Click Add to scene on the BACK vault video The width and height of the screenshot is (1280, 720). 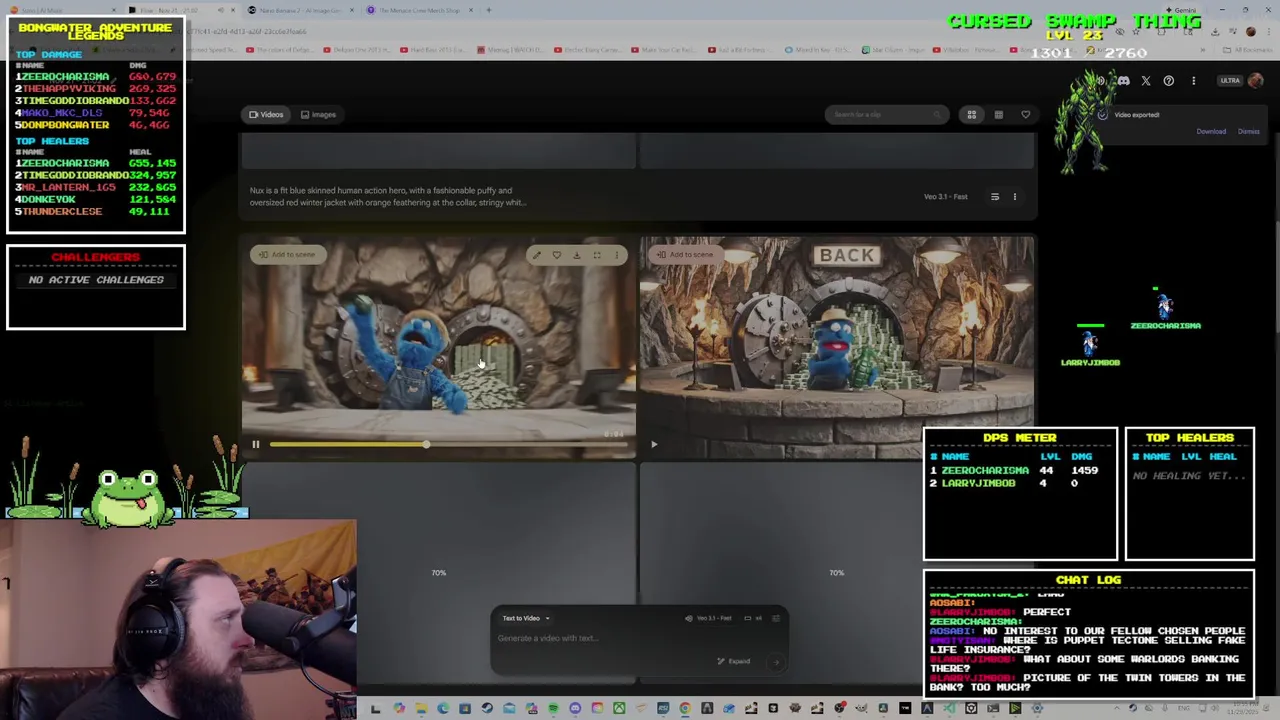click(x=686, y=254)
